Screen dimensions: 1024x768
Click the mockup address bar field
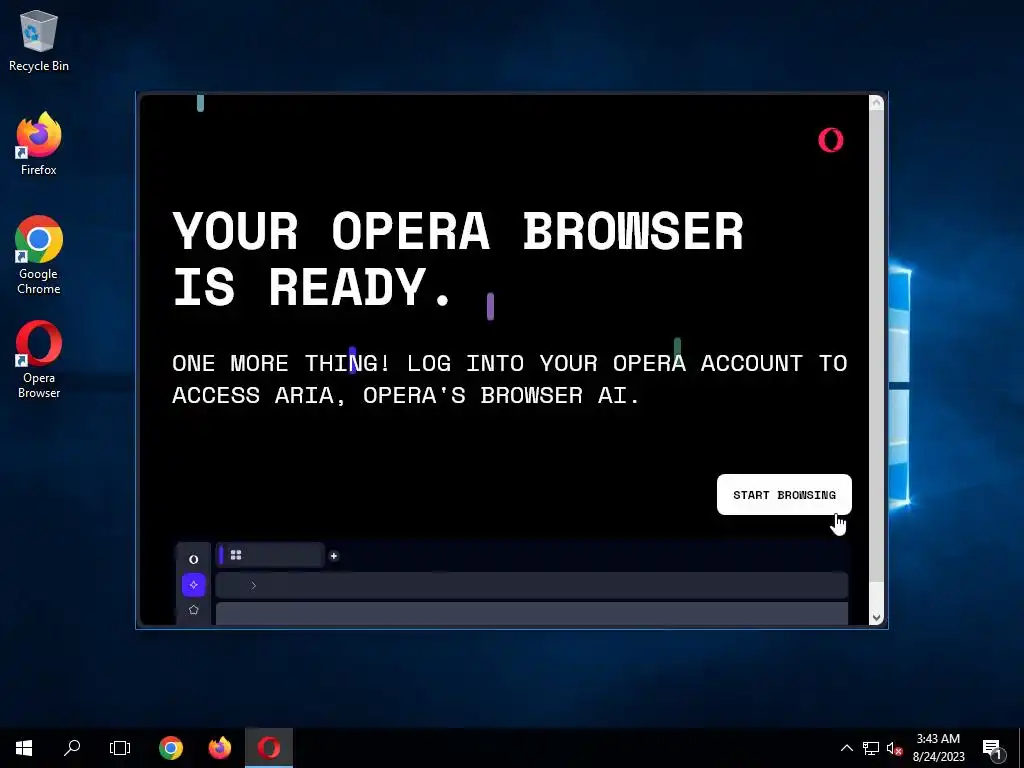(532, 585)
